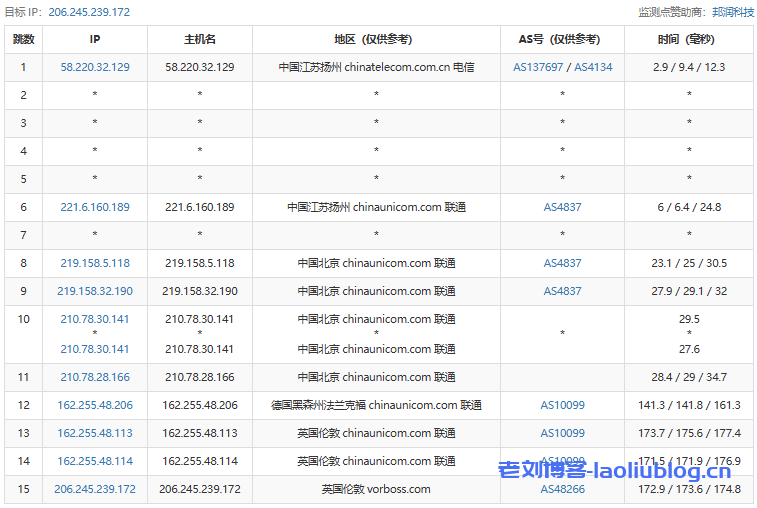Open AS10099 link in the Frankfurt row
The image size is (757, 508).
click(x=562, y=405)
